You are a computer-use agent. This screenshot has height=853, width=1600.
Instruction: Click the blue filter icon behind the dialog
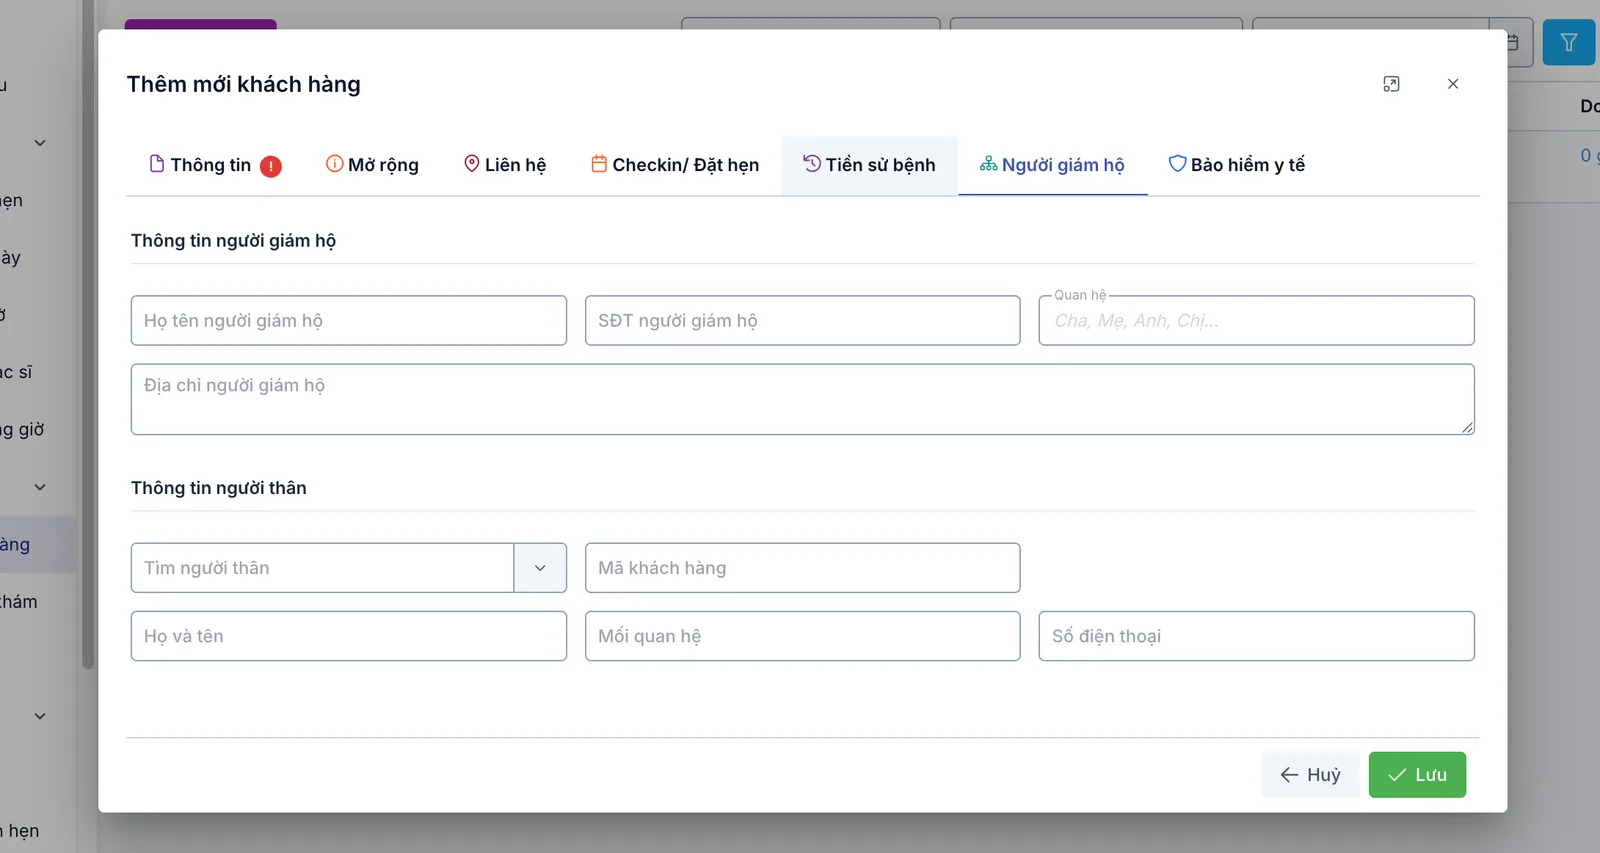pyautogui.click(x=1568, y=42)
